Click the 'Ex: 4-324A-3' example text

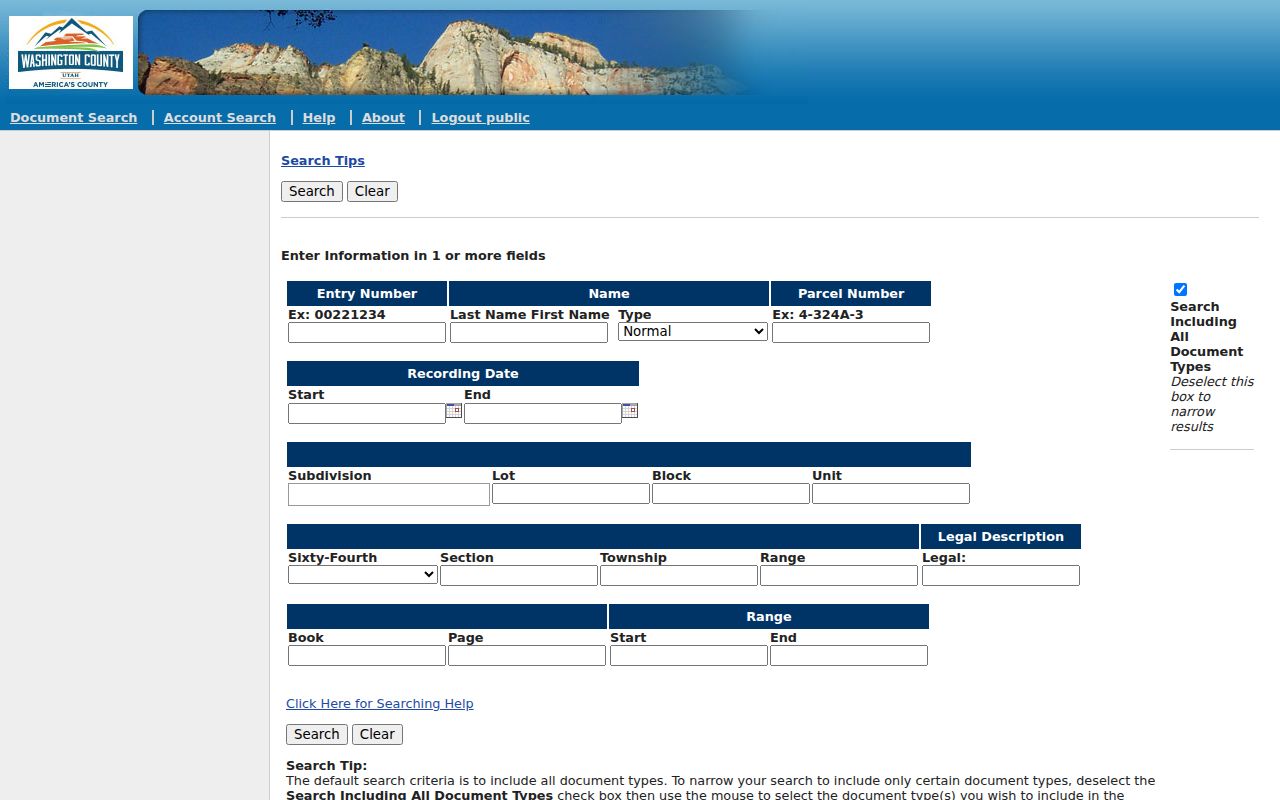[x=818, y=314]
